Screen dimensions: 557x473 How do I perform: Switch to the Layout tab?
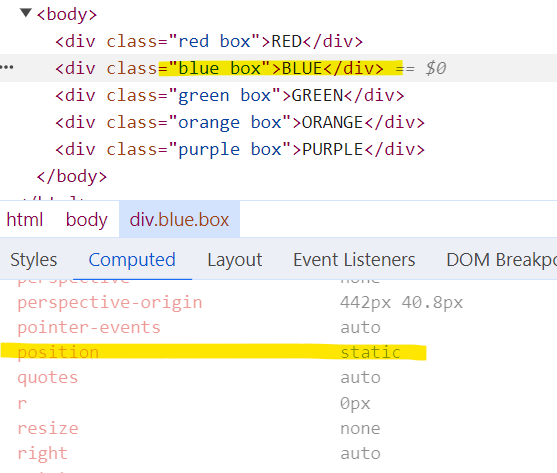pyautogui.click(x=235, y=260)
